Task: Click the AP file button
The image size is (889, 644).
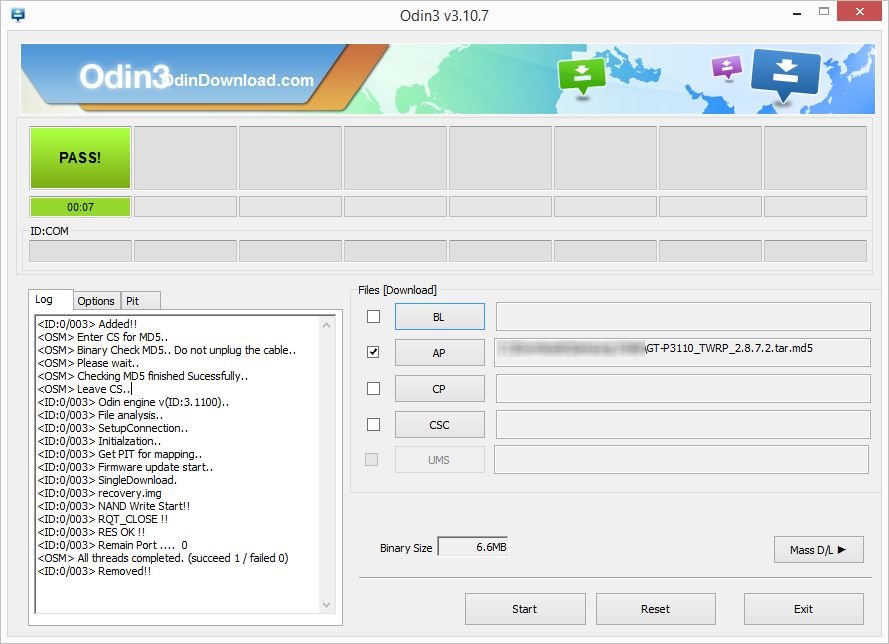Action: [x=439, y=353]
